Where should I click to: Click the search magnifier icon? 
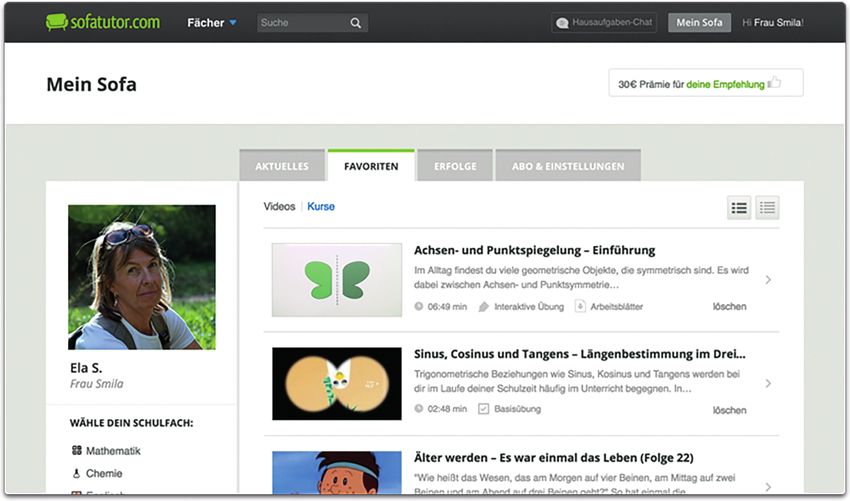356,23
